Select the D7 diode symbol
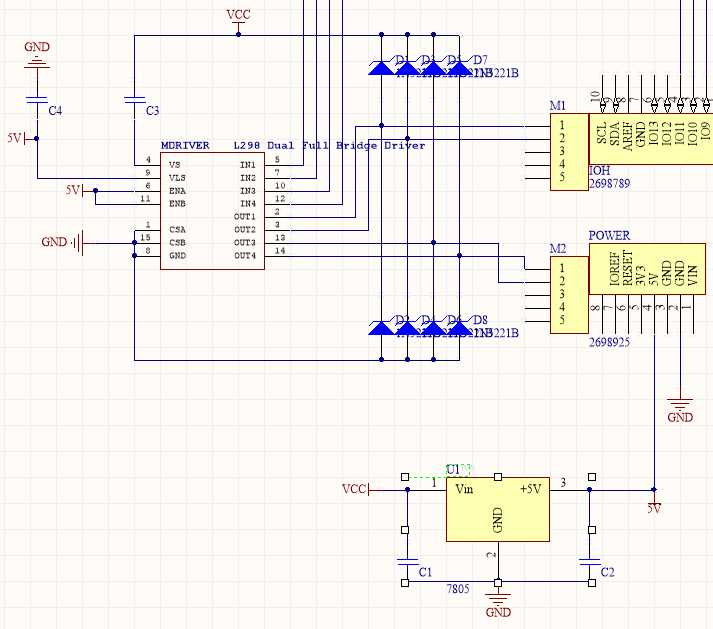713x629 pixels. (x=459, y=68)
